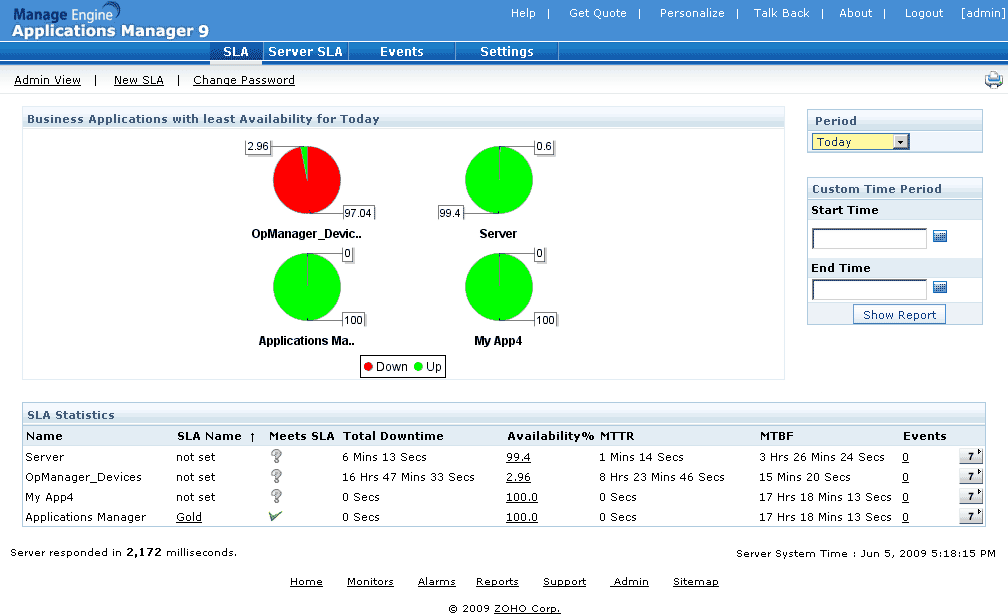
Task: Click OpManager_Devices name in table
Action: (84, 477)
